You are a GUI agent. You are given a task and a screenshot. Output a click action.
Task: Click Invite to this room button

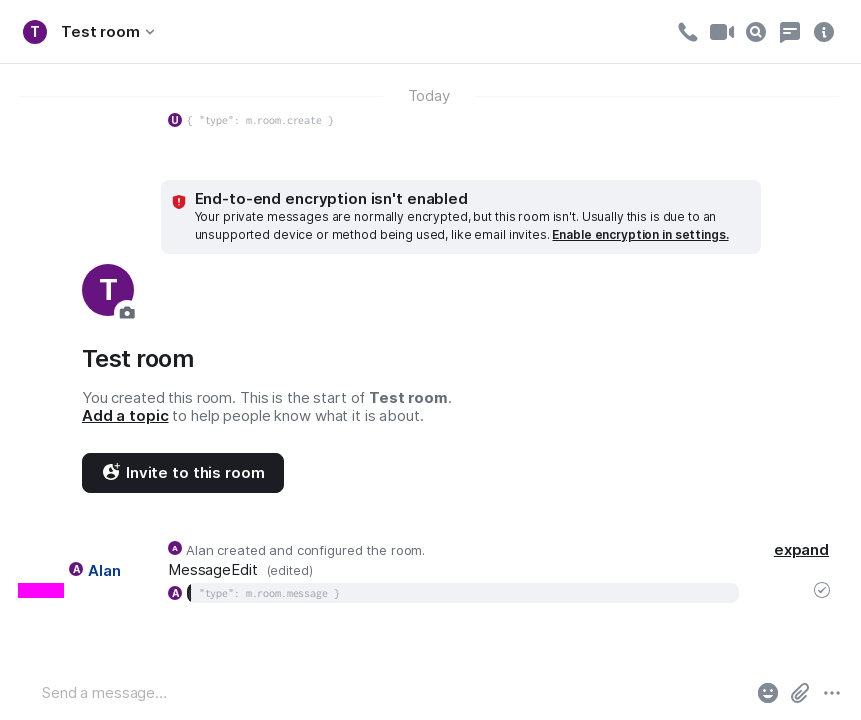point(183,473)
